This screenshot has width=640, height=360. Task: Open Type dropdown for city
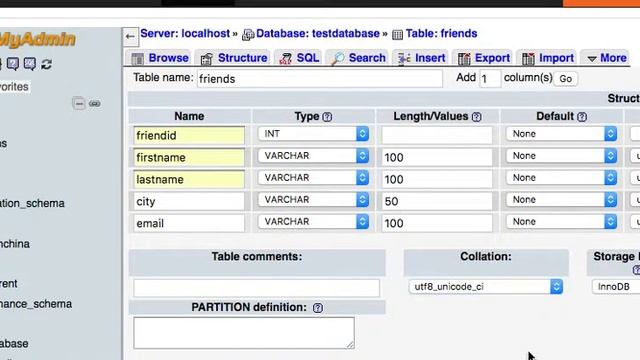(x=313, y=200)
